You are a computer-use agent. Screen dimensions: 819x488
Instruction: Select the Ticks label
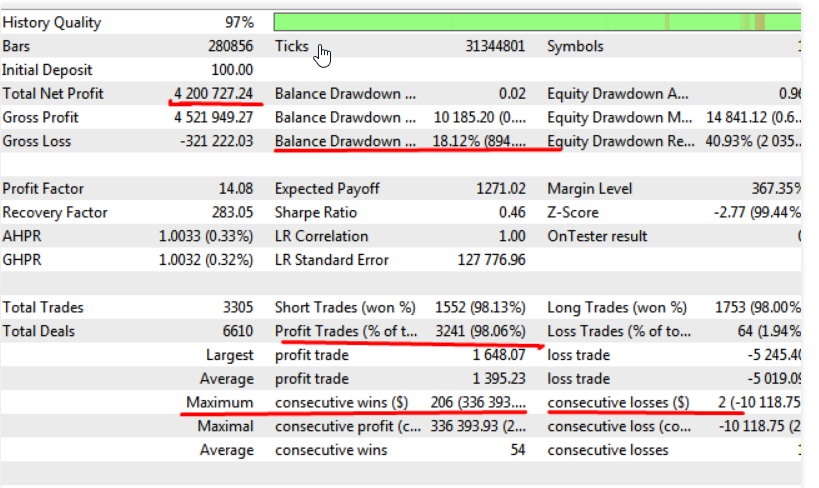291,46
